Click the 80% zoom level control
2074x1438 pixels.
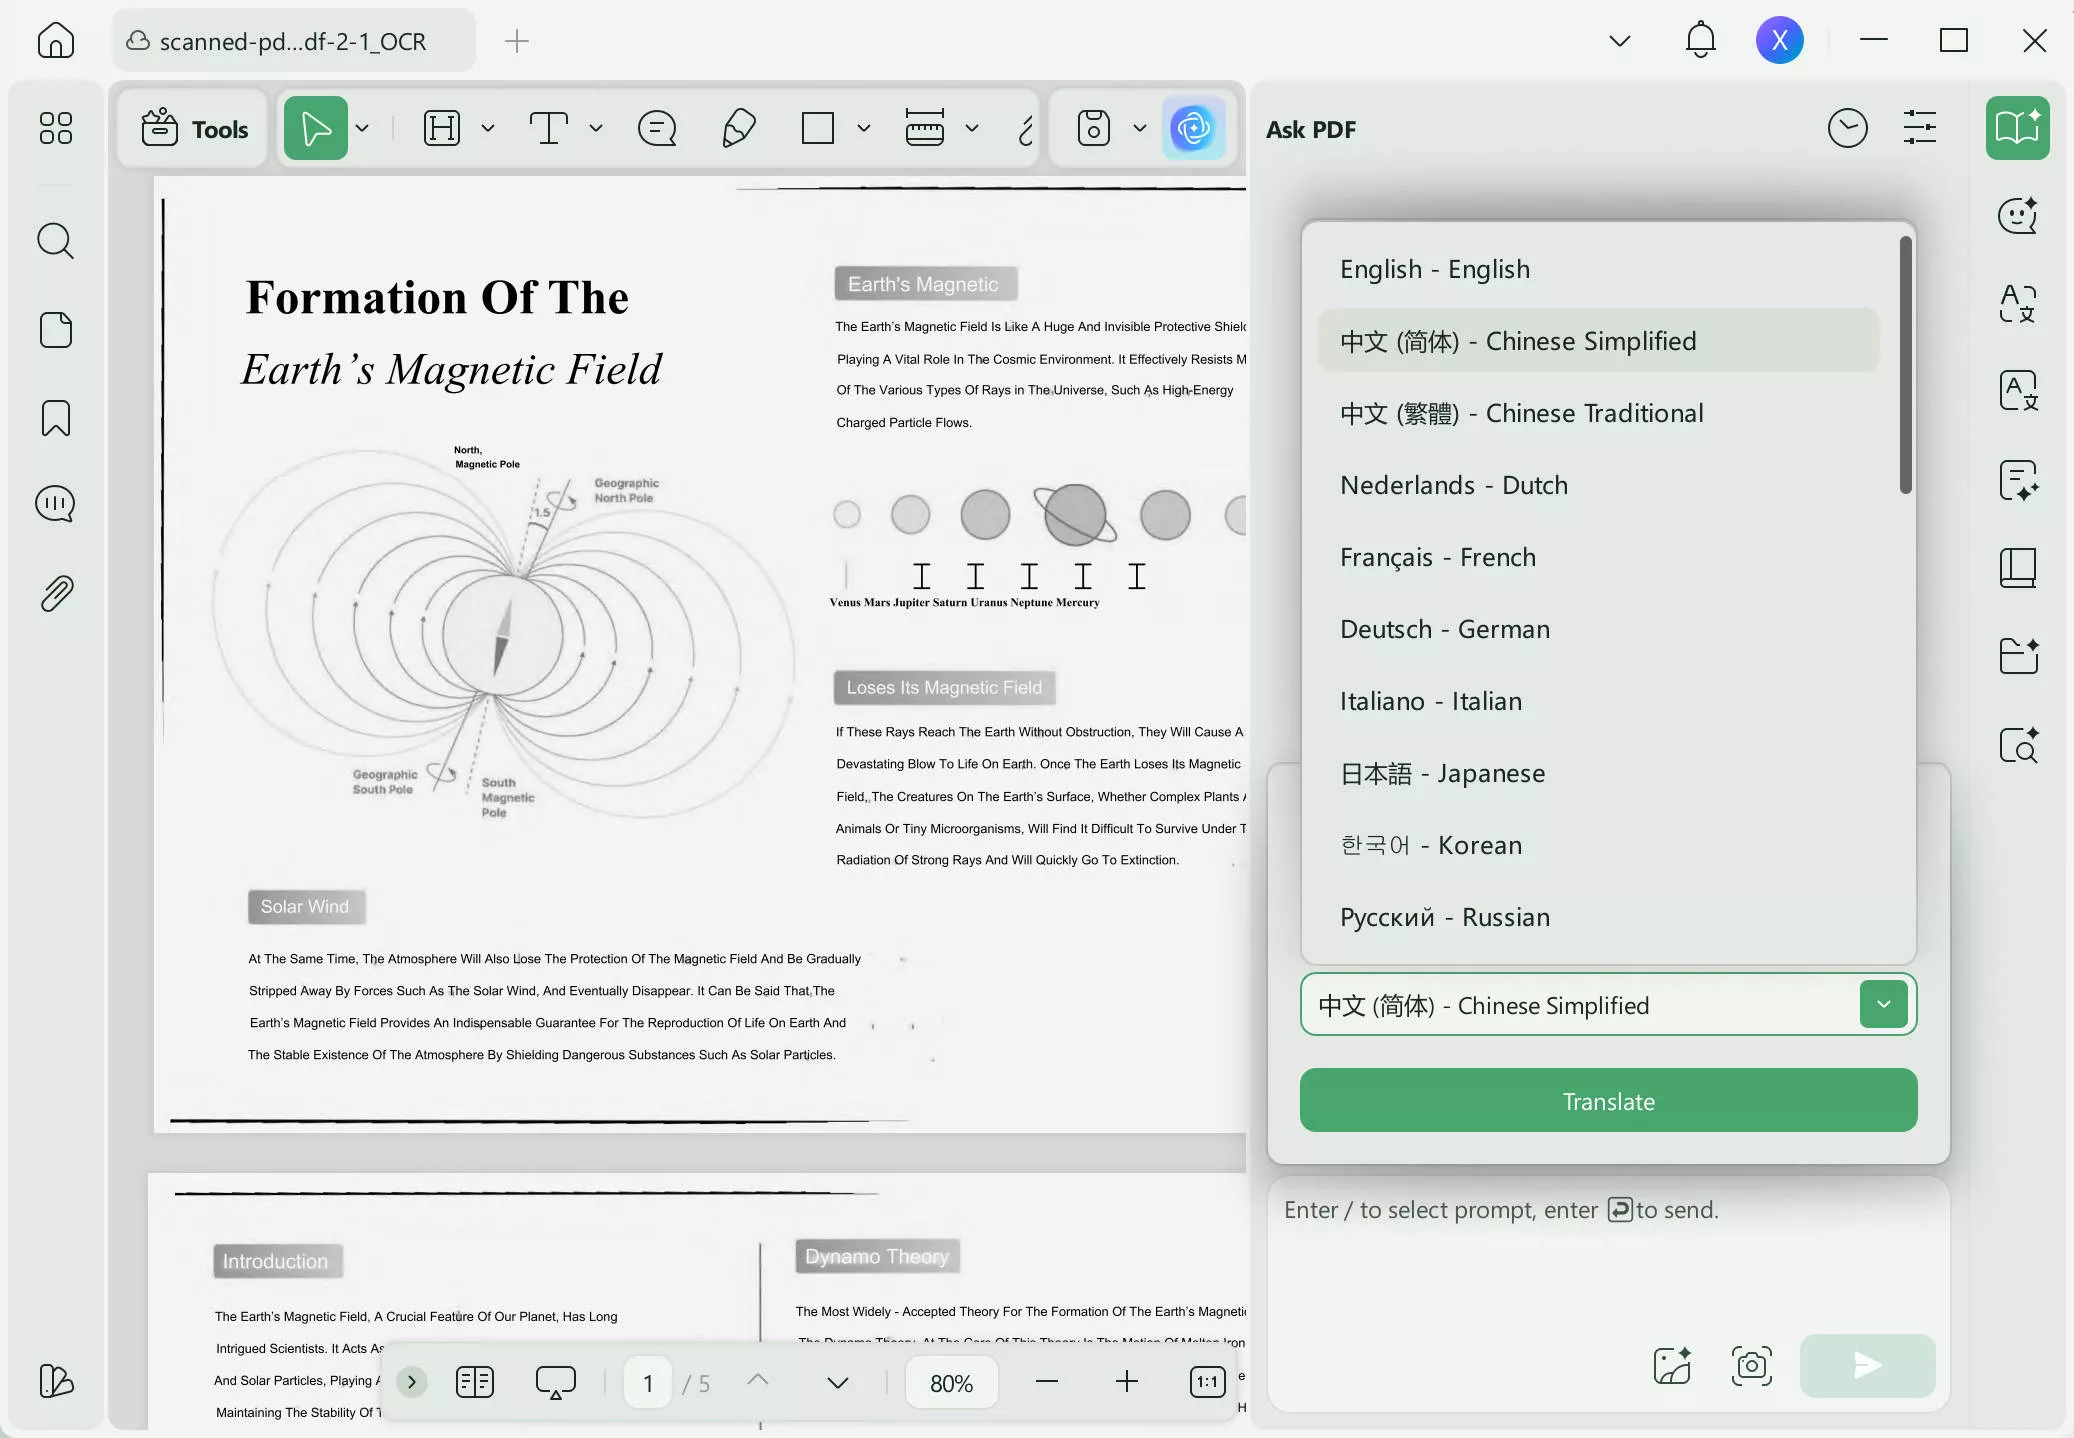[951, 1382]
